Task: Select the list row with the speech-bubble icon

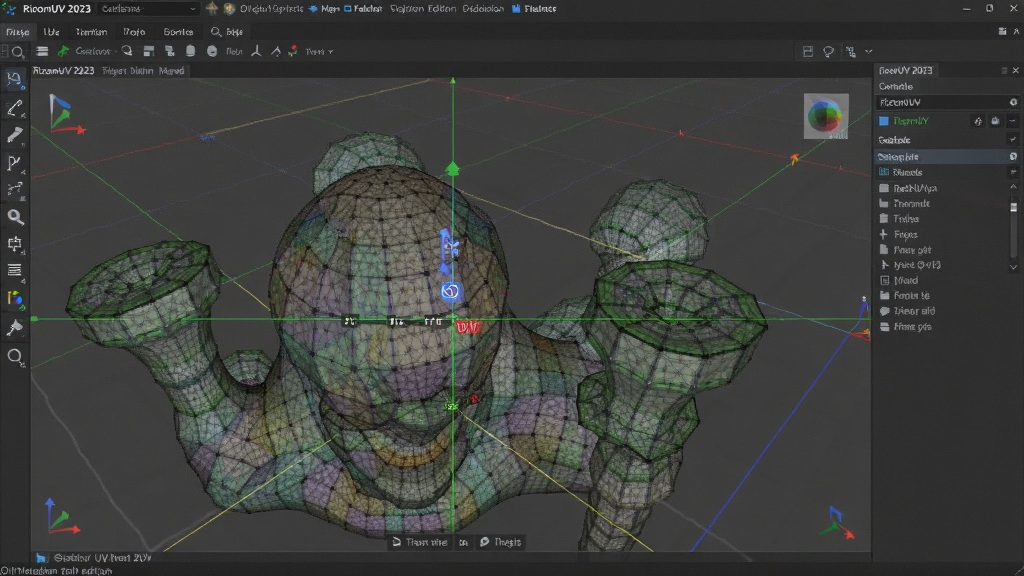Action: [942, 311]
